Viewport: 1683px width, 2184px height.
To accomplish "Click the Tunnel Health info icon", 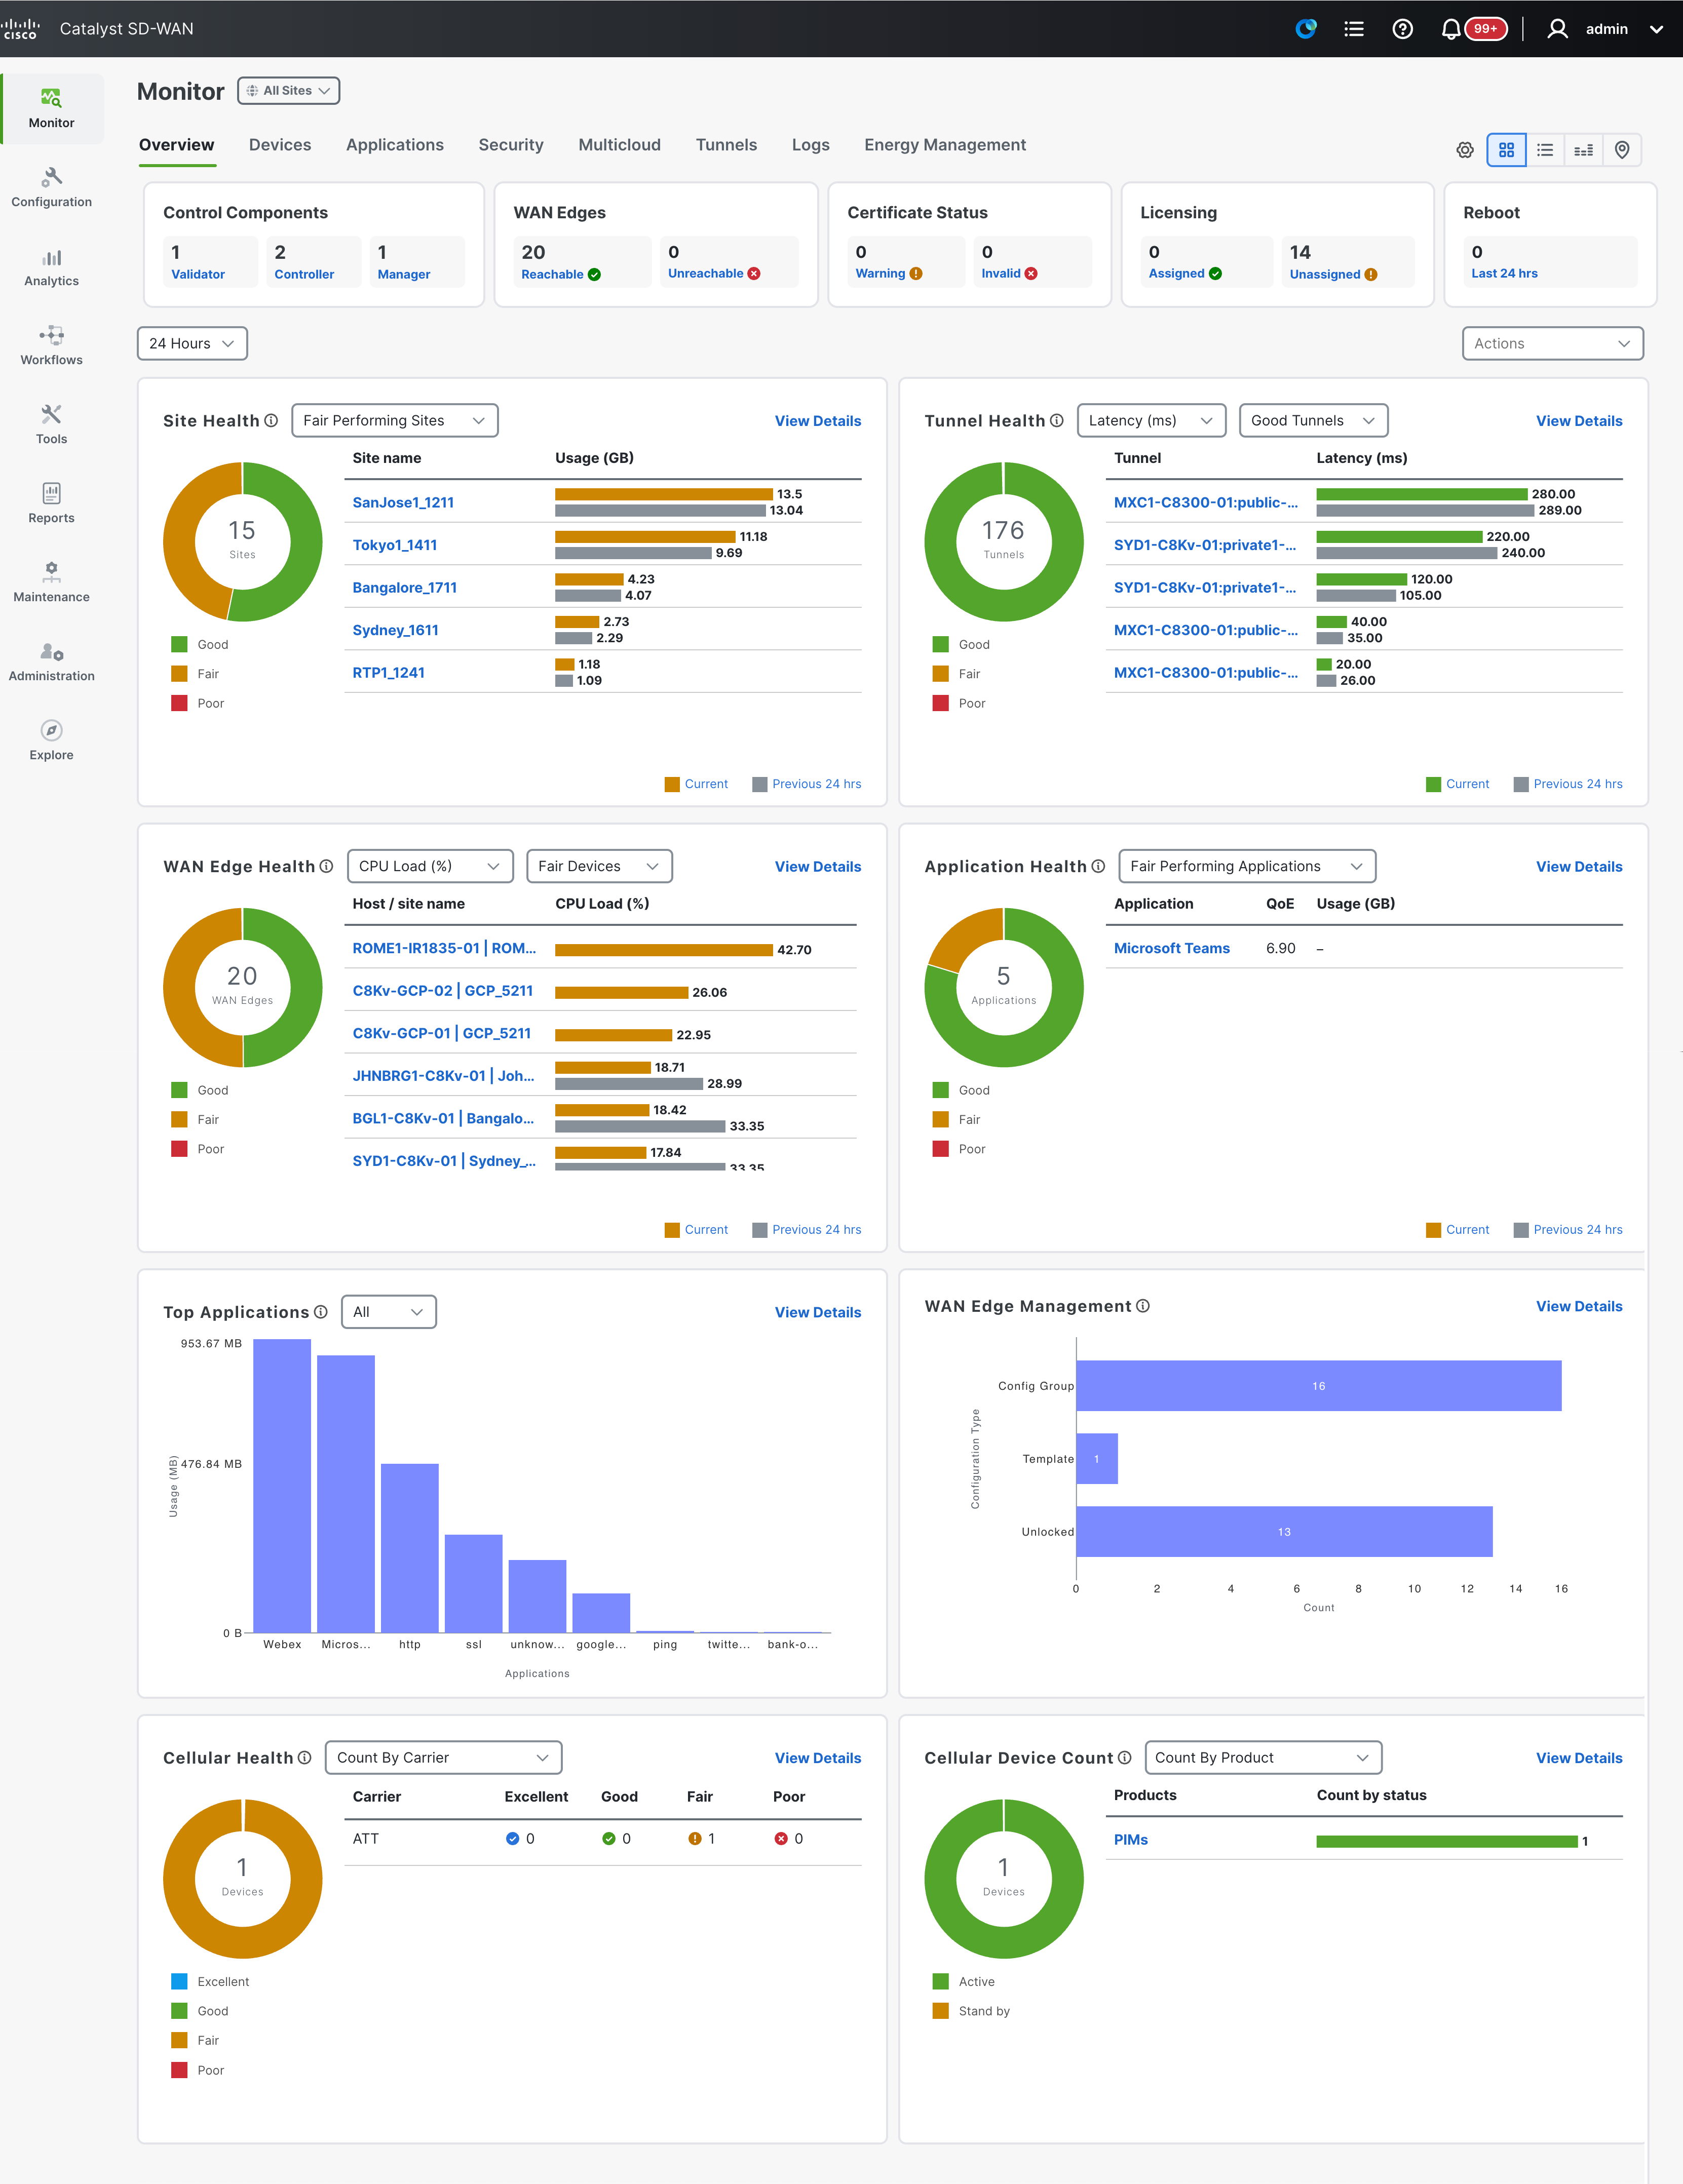I will pos(1056,421).
